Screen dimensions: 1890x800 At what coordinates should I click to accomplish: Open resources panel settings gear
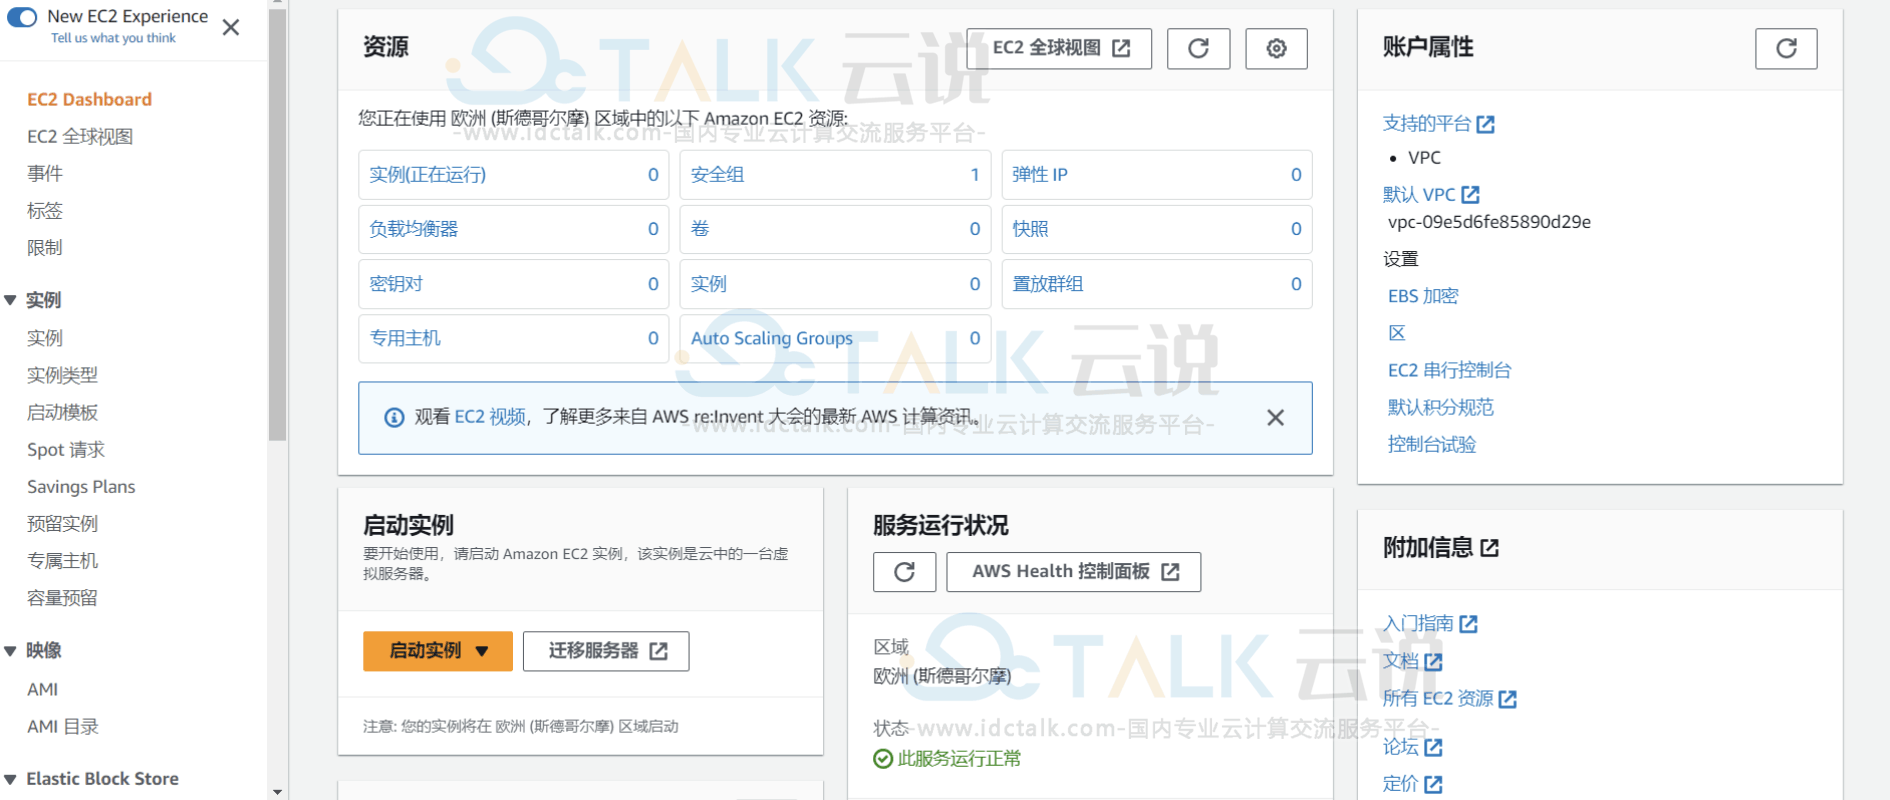1276,48
